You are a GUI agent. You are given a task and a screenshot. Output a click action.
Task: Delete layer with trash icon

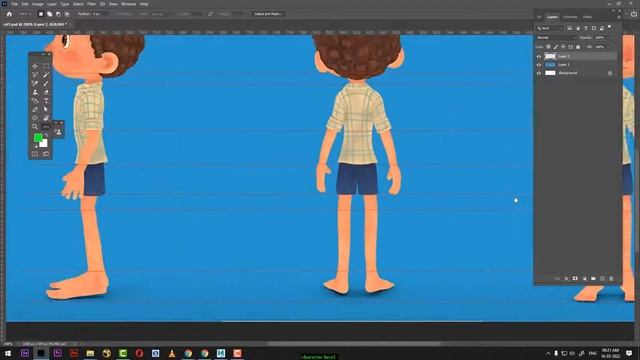[x=611, y=278]
